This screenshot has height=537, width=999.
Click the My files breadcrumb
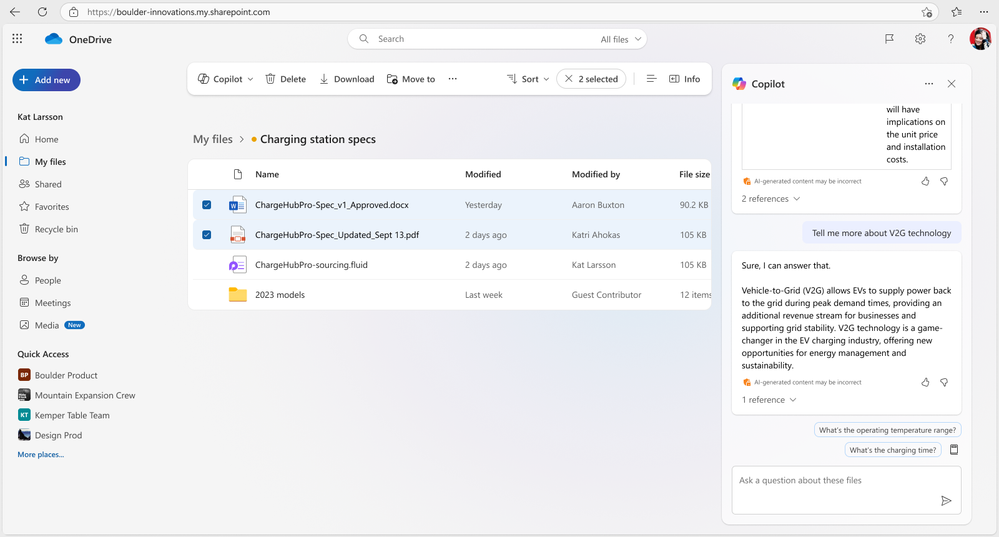click(x=213, y=139)
